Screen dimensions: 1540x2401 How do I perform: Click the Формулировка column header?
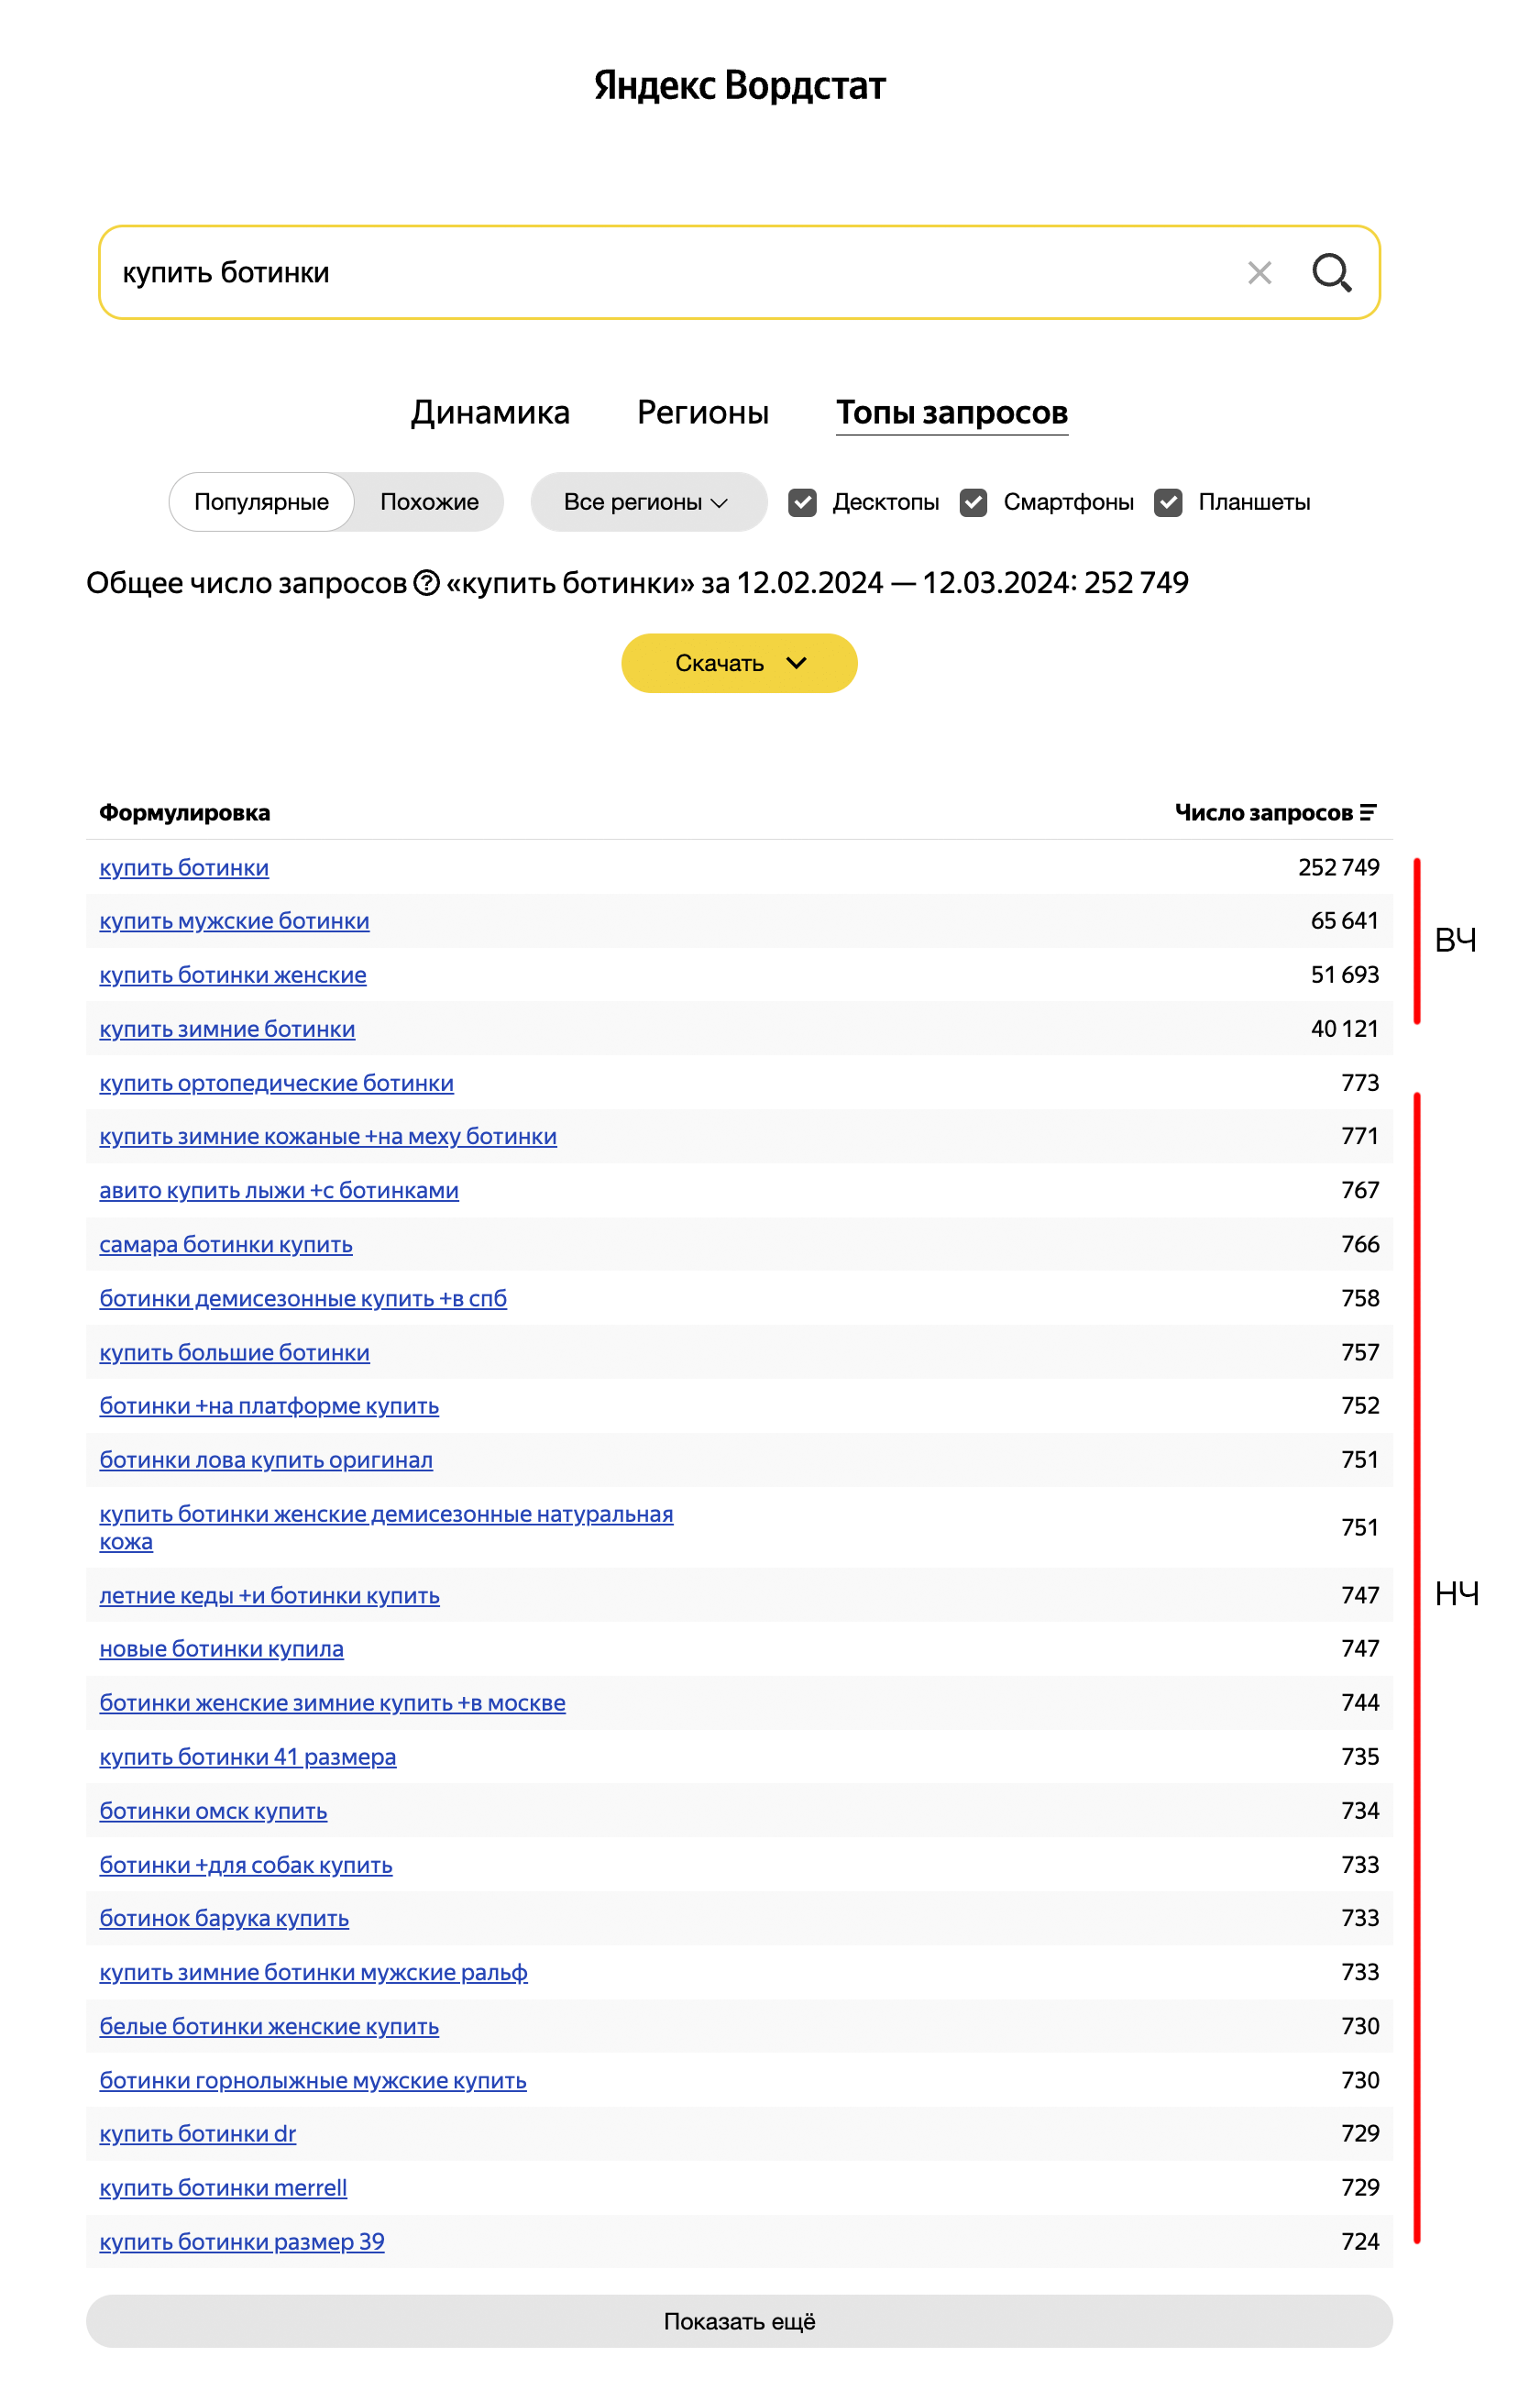(x=184, y=812)
